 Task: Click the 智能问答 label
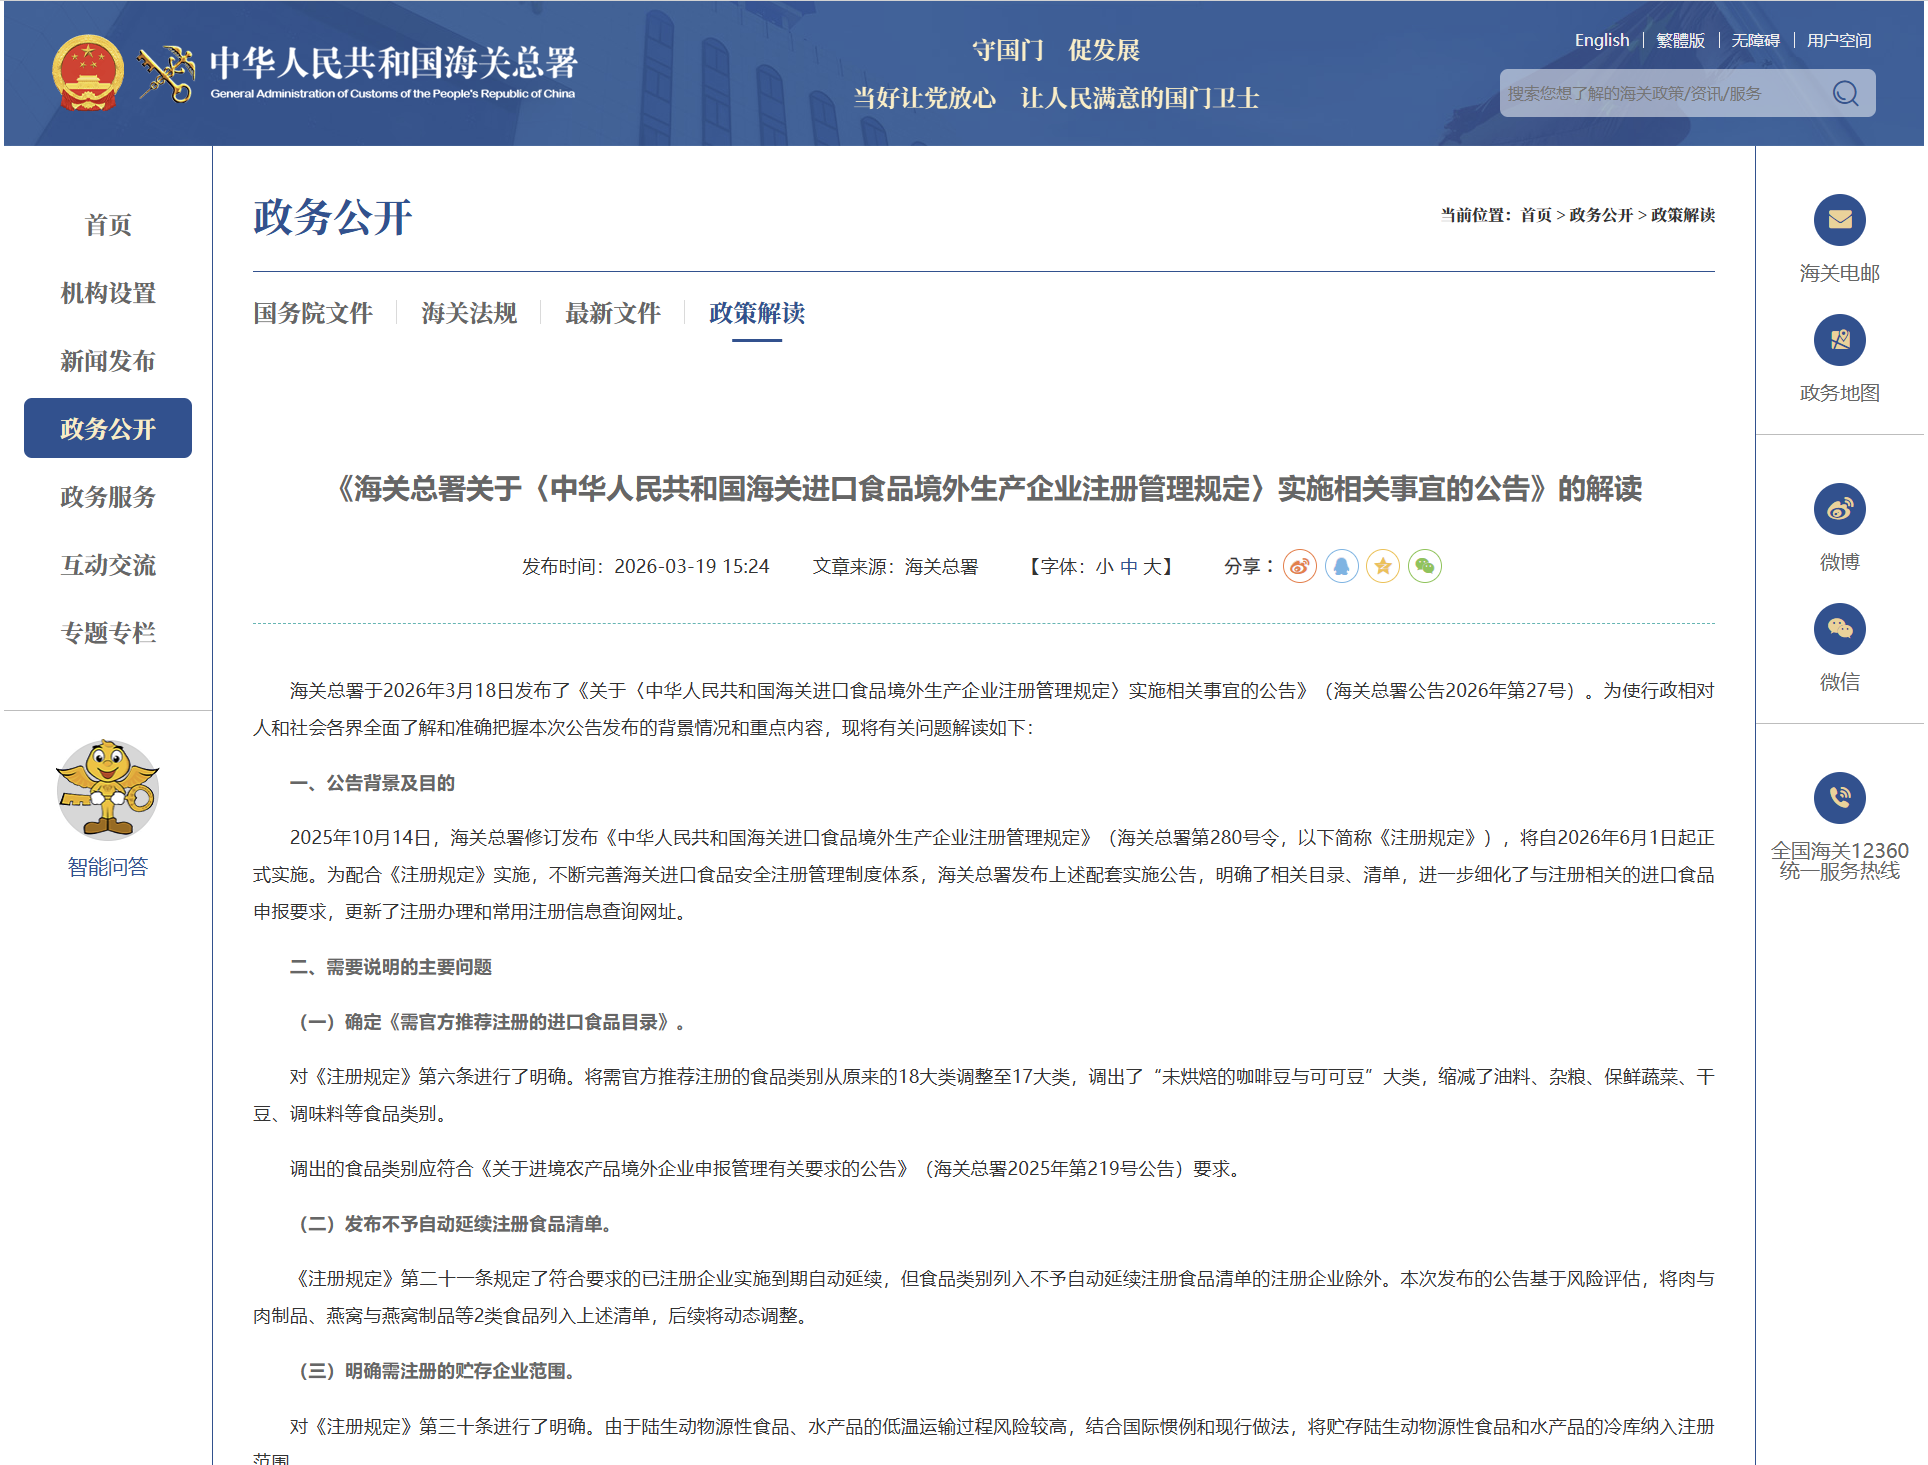tap(108, 867)
